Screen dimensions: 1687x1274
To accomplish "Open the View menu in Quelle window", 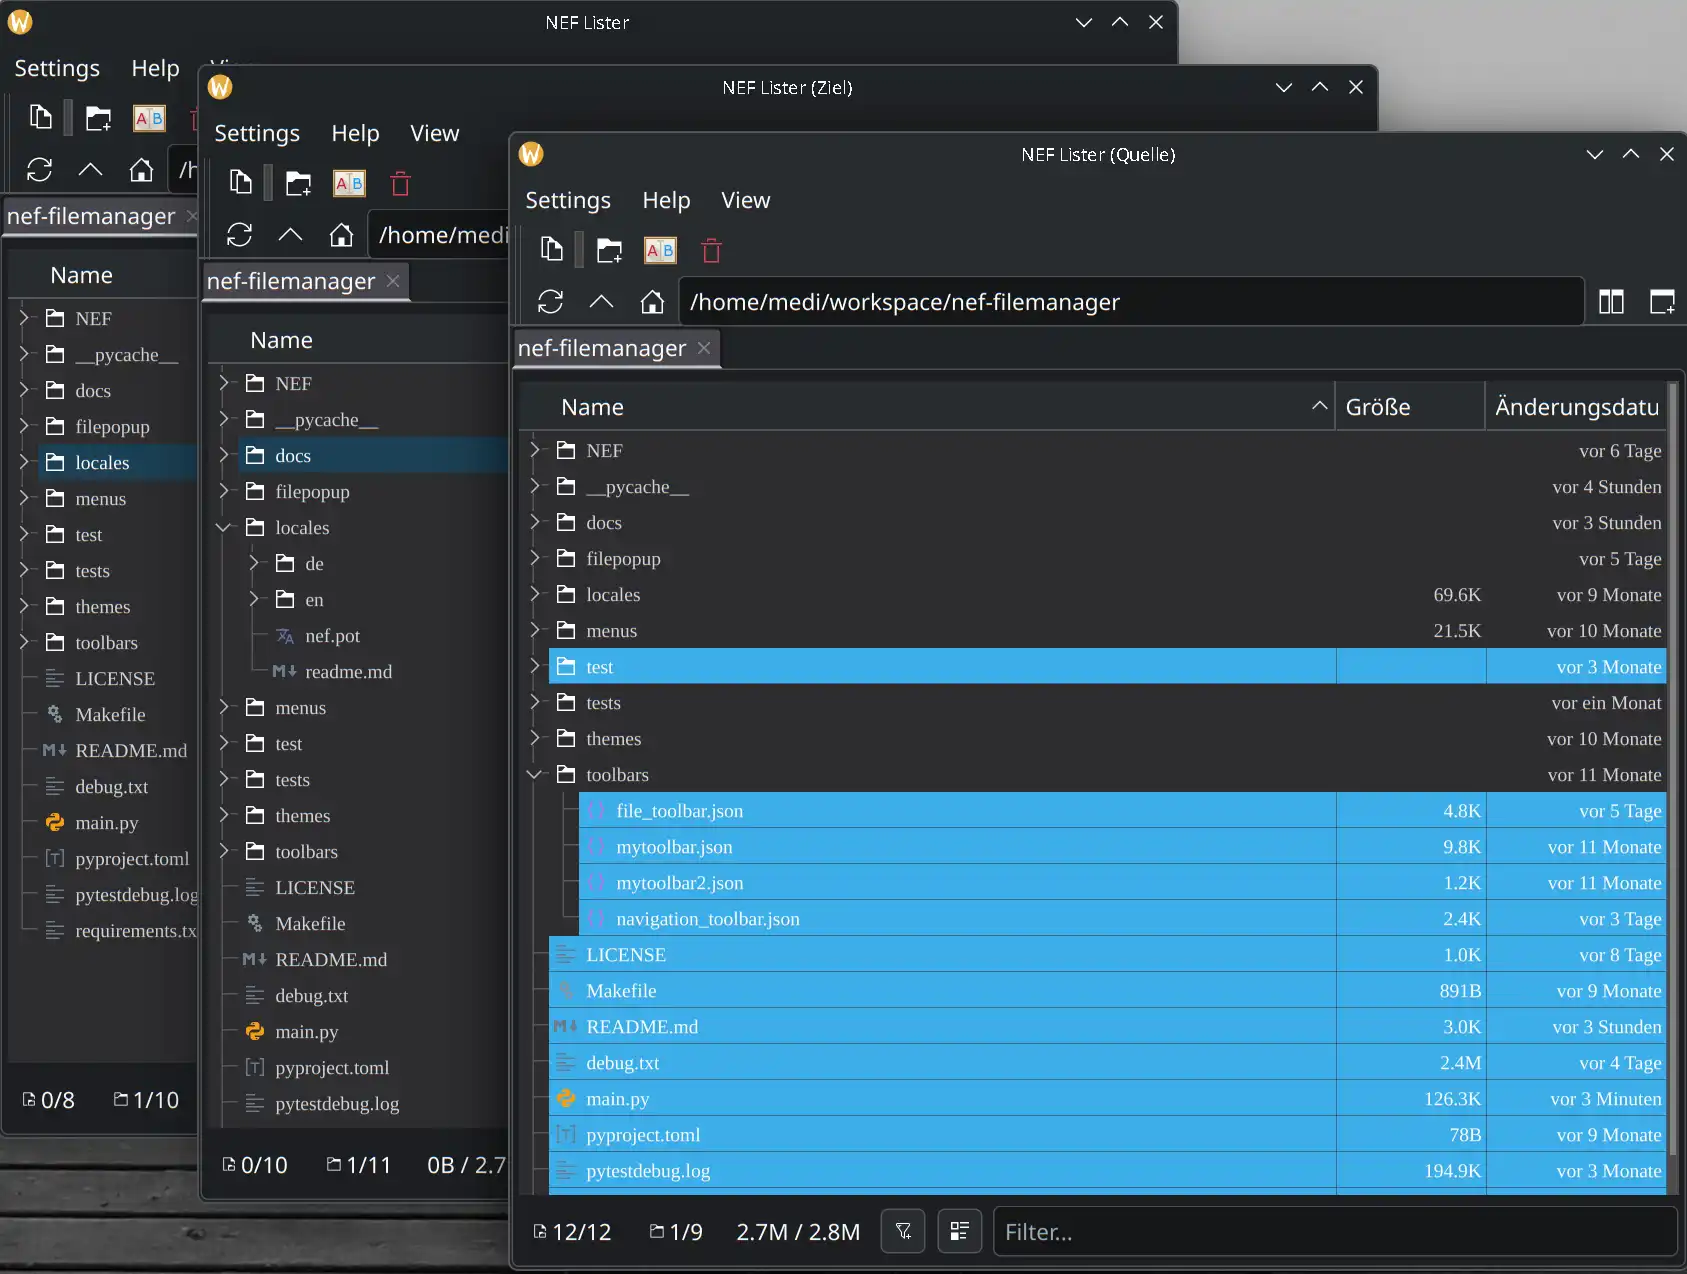I will [x=745, y=200].
